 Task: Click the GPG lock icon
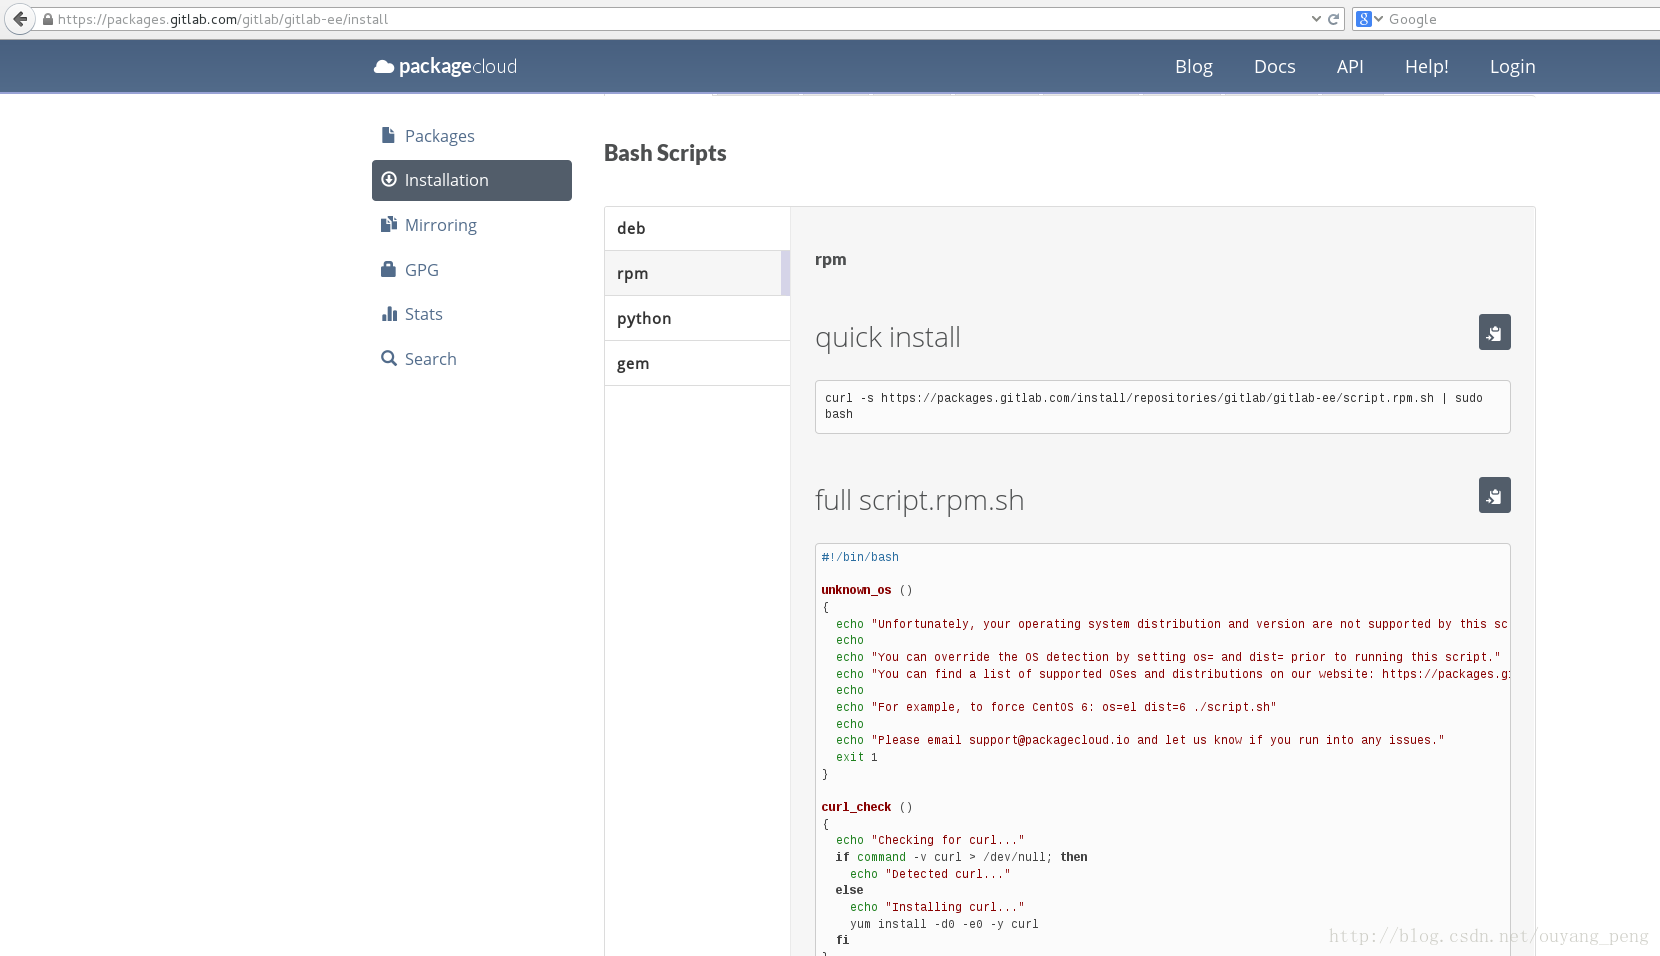tap(388, 269)
